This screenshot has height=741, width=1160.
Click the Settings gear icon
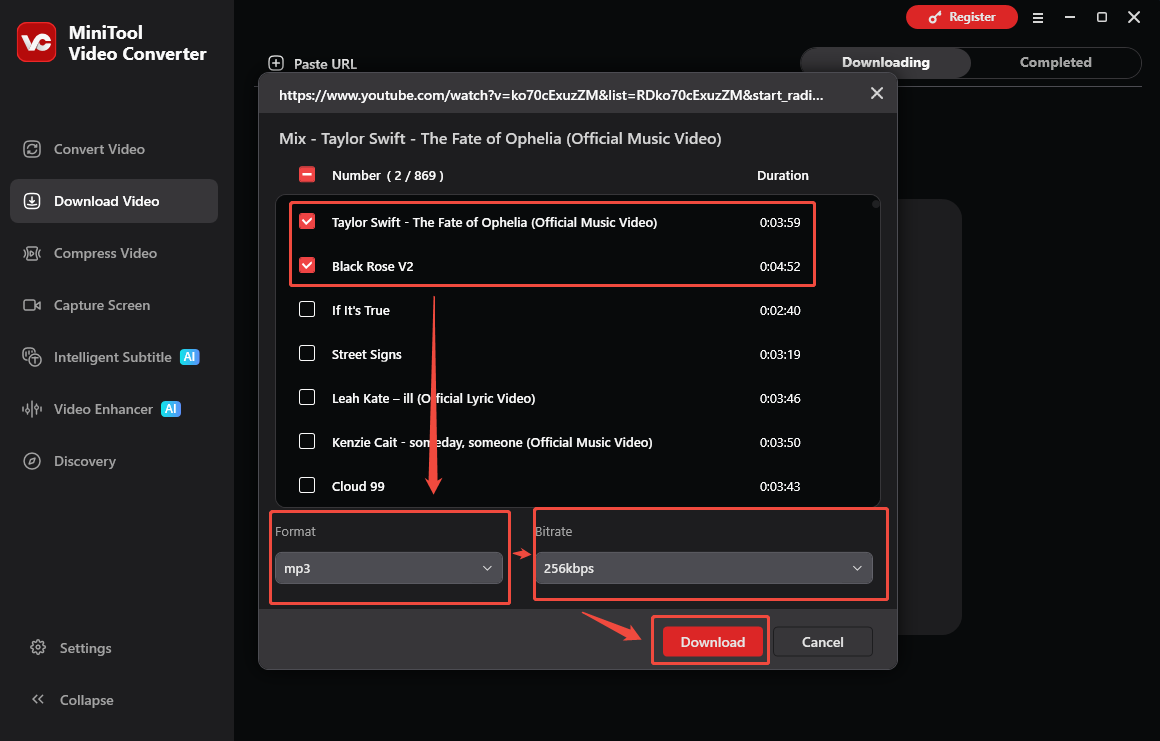click(x=38, y=648)
